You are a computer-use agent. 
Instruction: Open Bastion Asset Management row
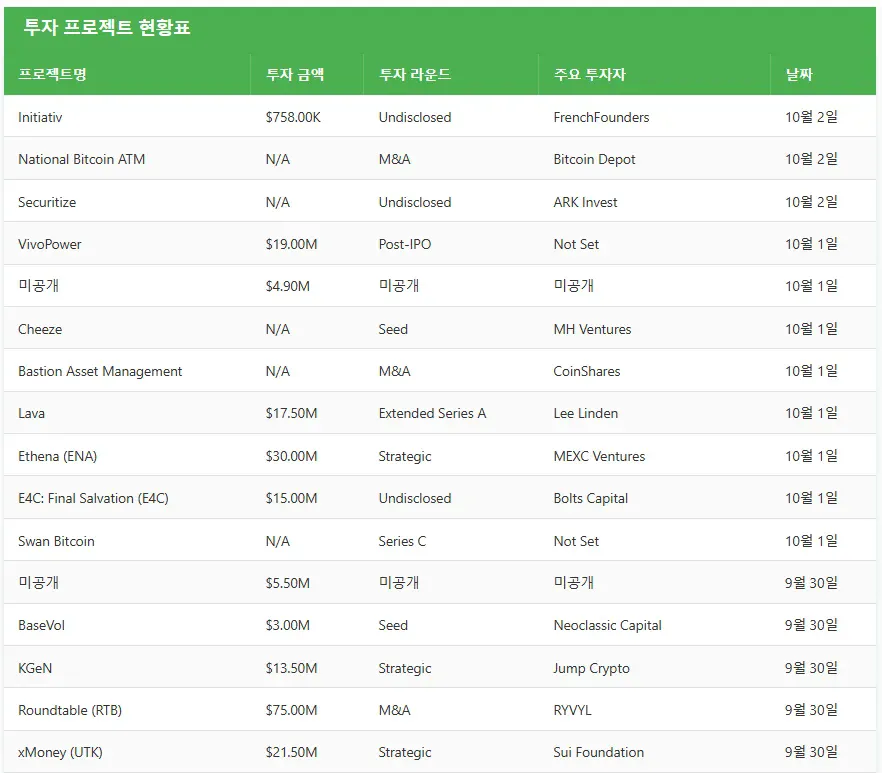(x=100, y=371)
